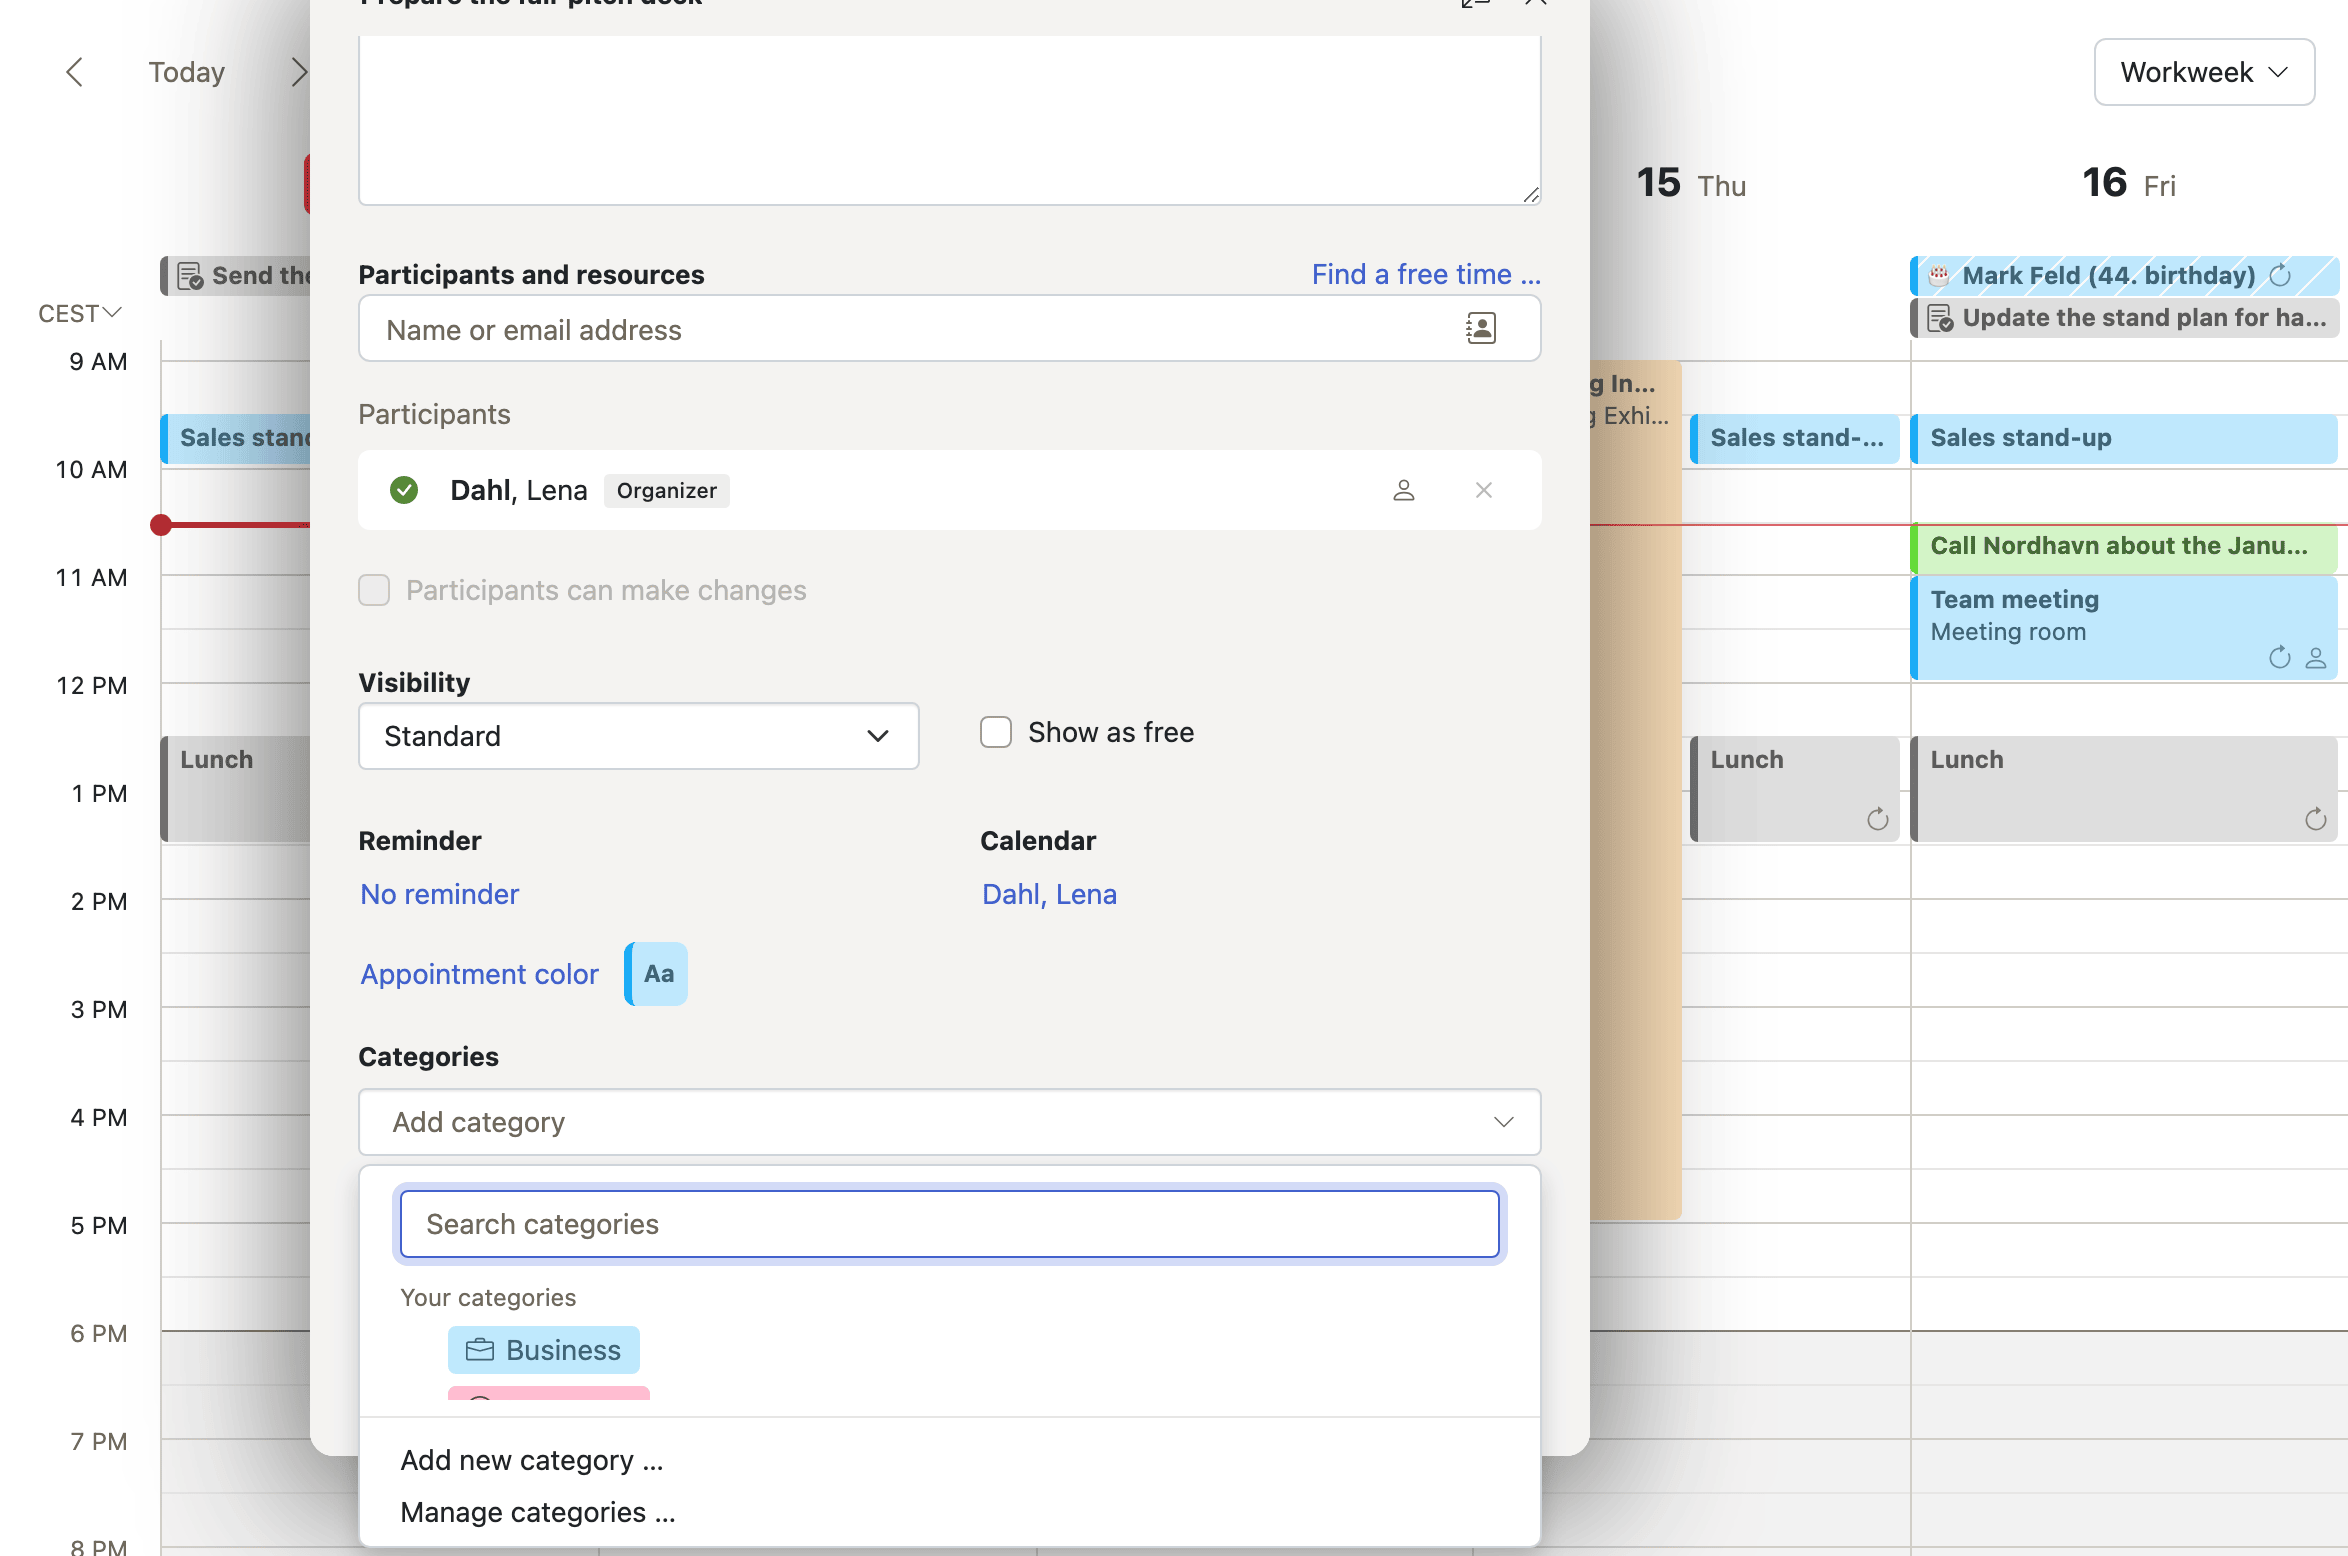Viewport: 2348px width, 1556px height.
Task: Select Add new category menu entry
Action: (x=532, y=1460)
